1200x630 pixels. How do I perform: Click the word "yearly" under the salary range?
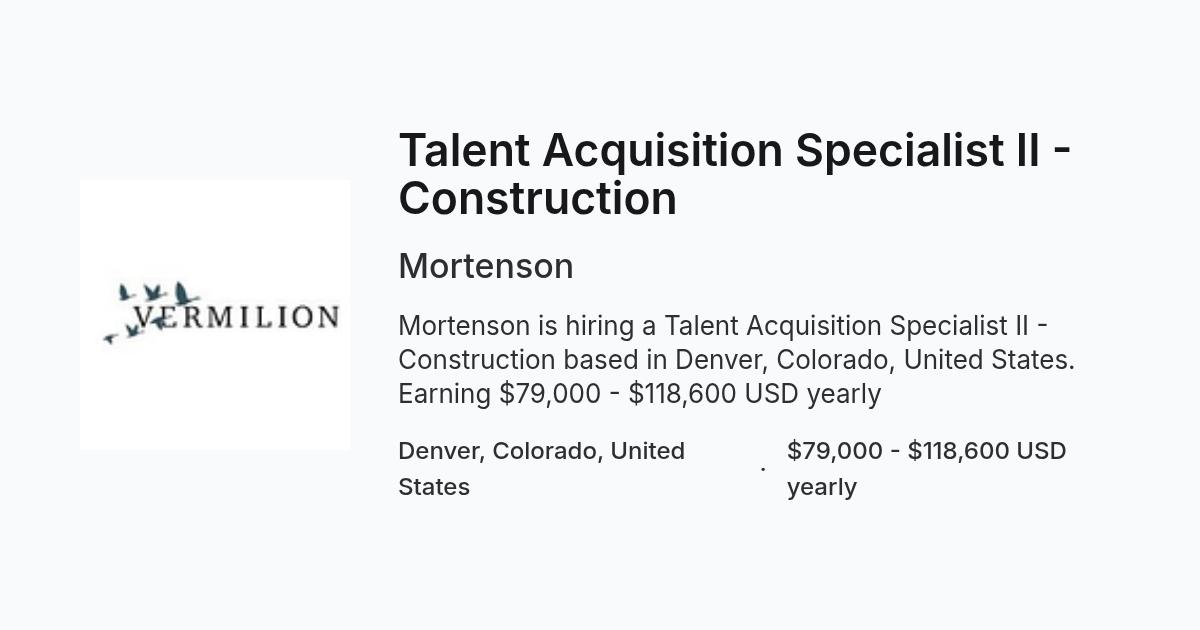pos(822,487)
